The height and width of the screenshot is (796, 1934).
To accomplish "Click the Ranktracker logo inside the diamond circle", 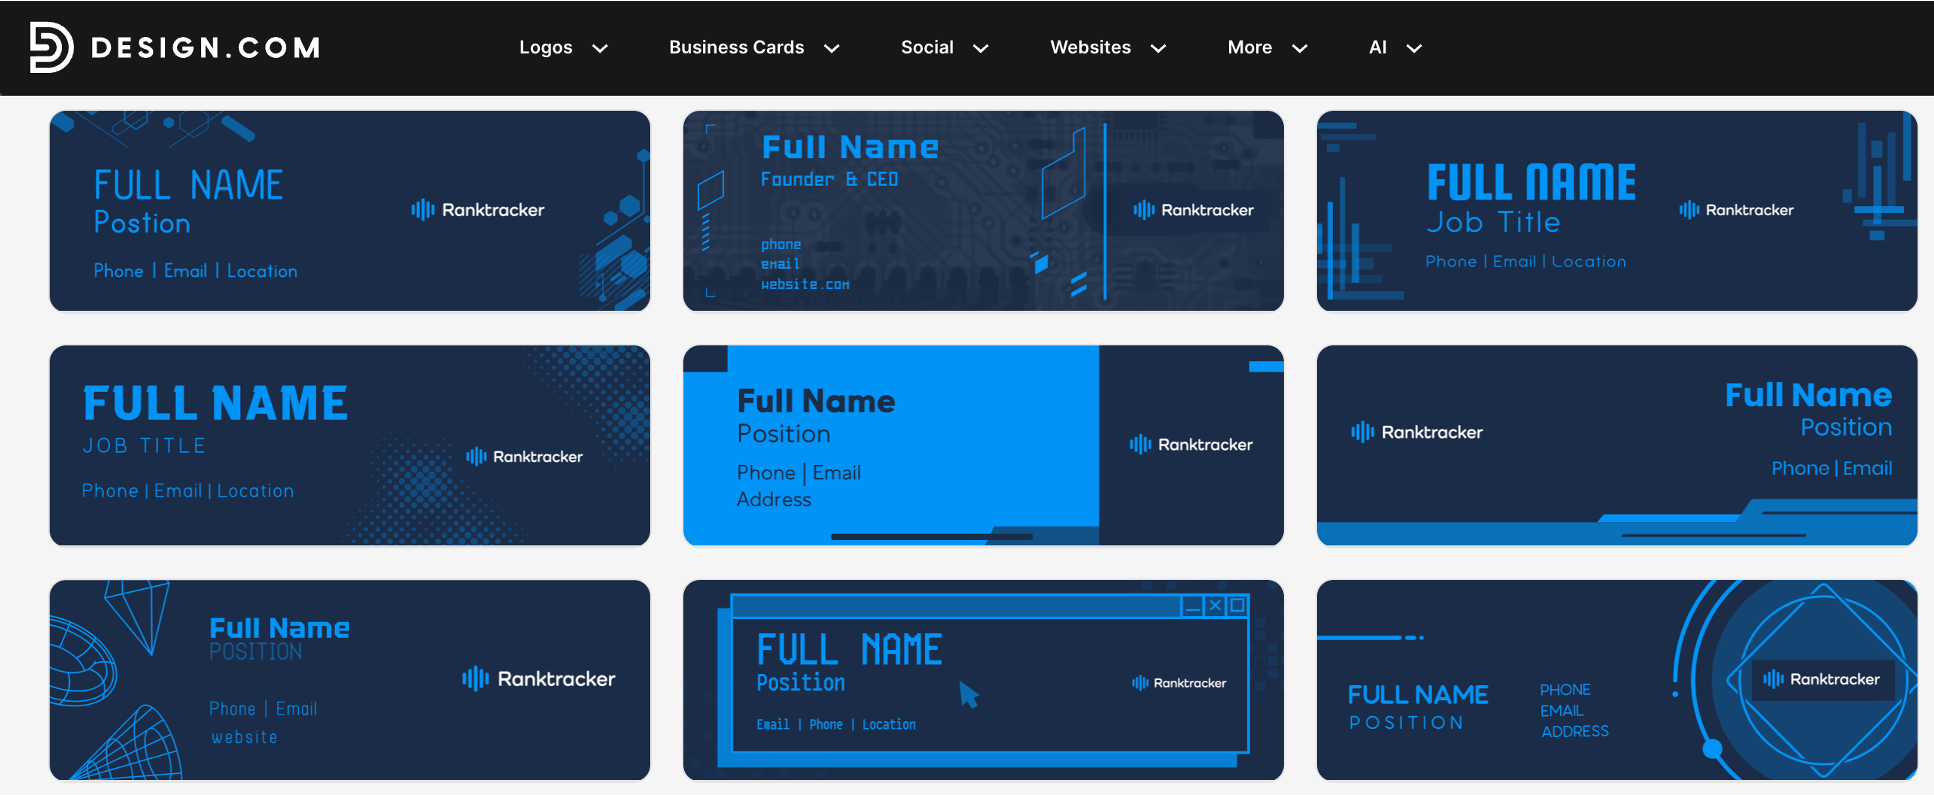I will pyautogui.click(x=1821, y=679).
